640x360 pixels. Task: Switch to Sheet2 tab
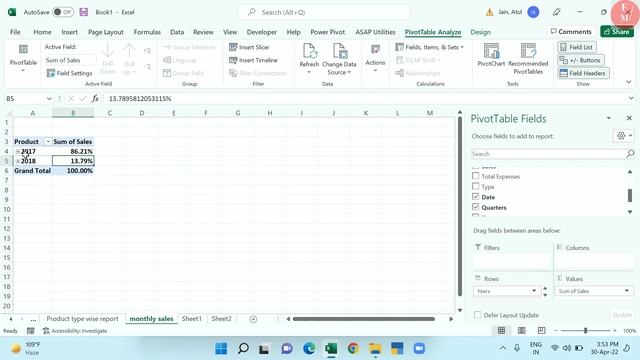[221, 318]
